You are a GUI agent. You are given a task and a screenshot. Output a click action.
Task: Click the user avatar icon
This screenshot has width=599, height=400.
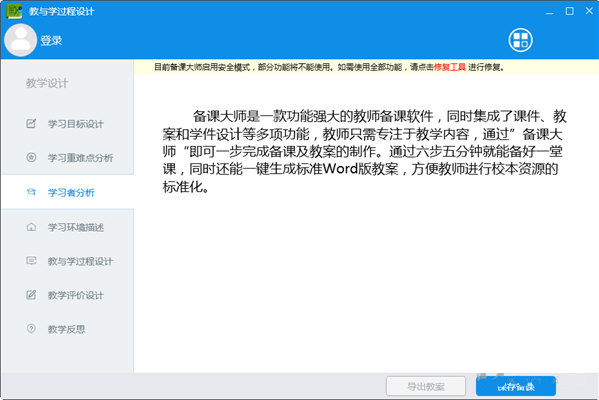[x=20, y=40]
